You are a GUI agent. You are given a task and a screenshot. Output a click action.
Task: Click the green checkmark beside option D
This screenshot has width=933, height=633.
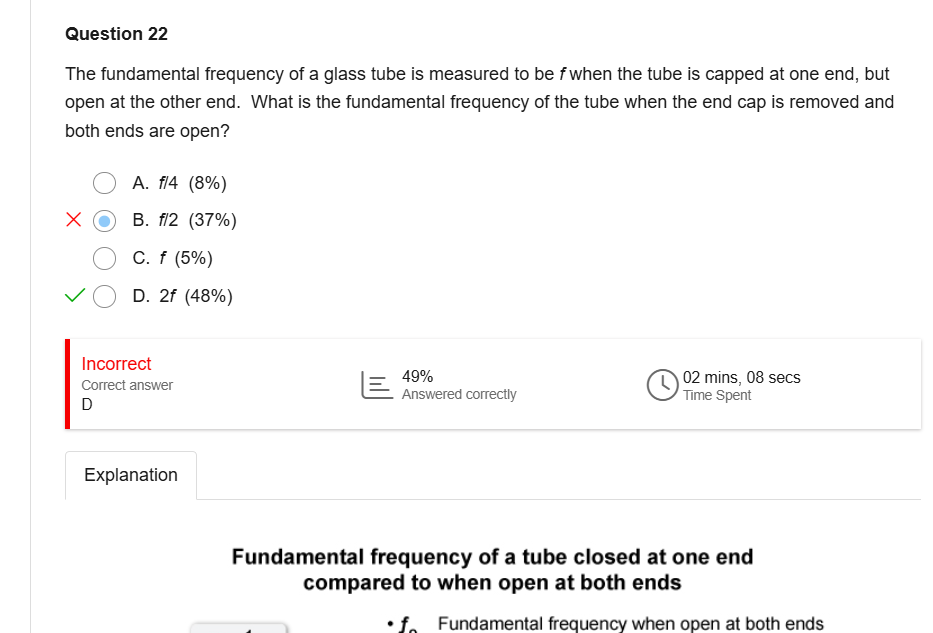[x=74, y=296]
